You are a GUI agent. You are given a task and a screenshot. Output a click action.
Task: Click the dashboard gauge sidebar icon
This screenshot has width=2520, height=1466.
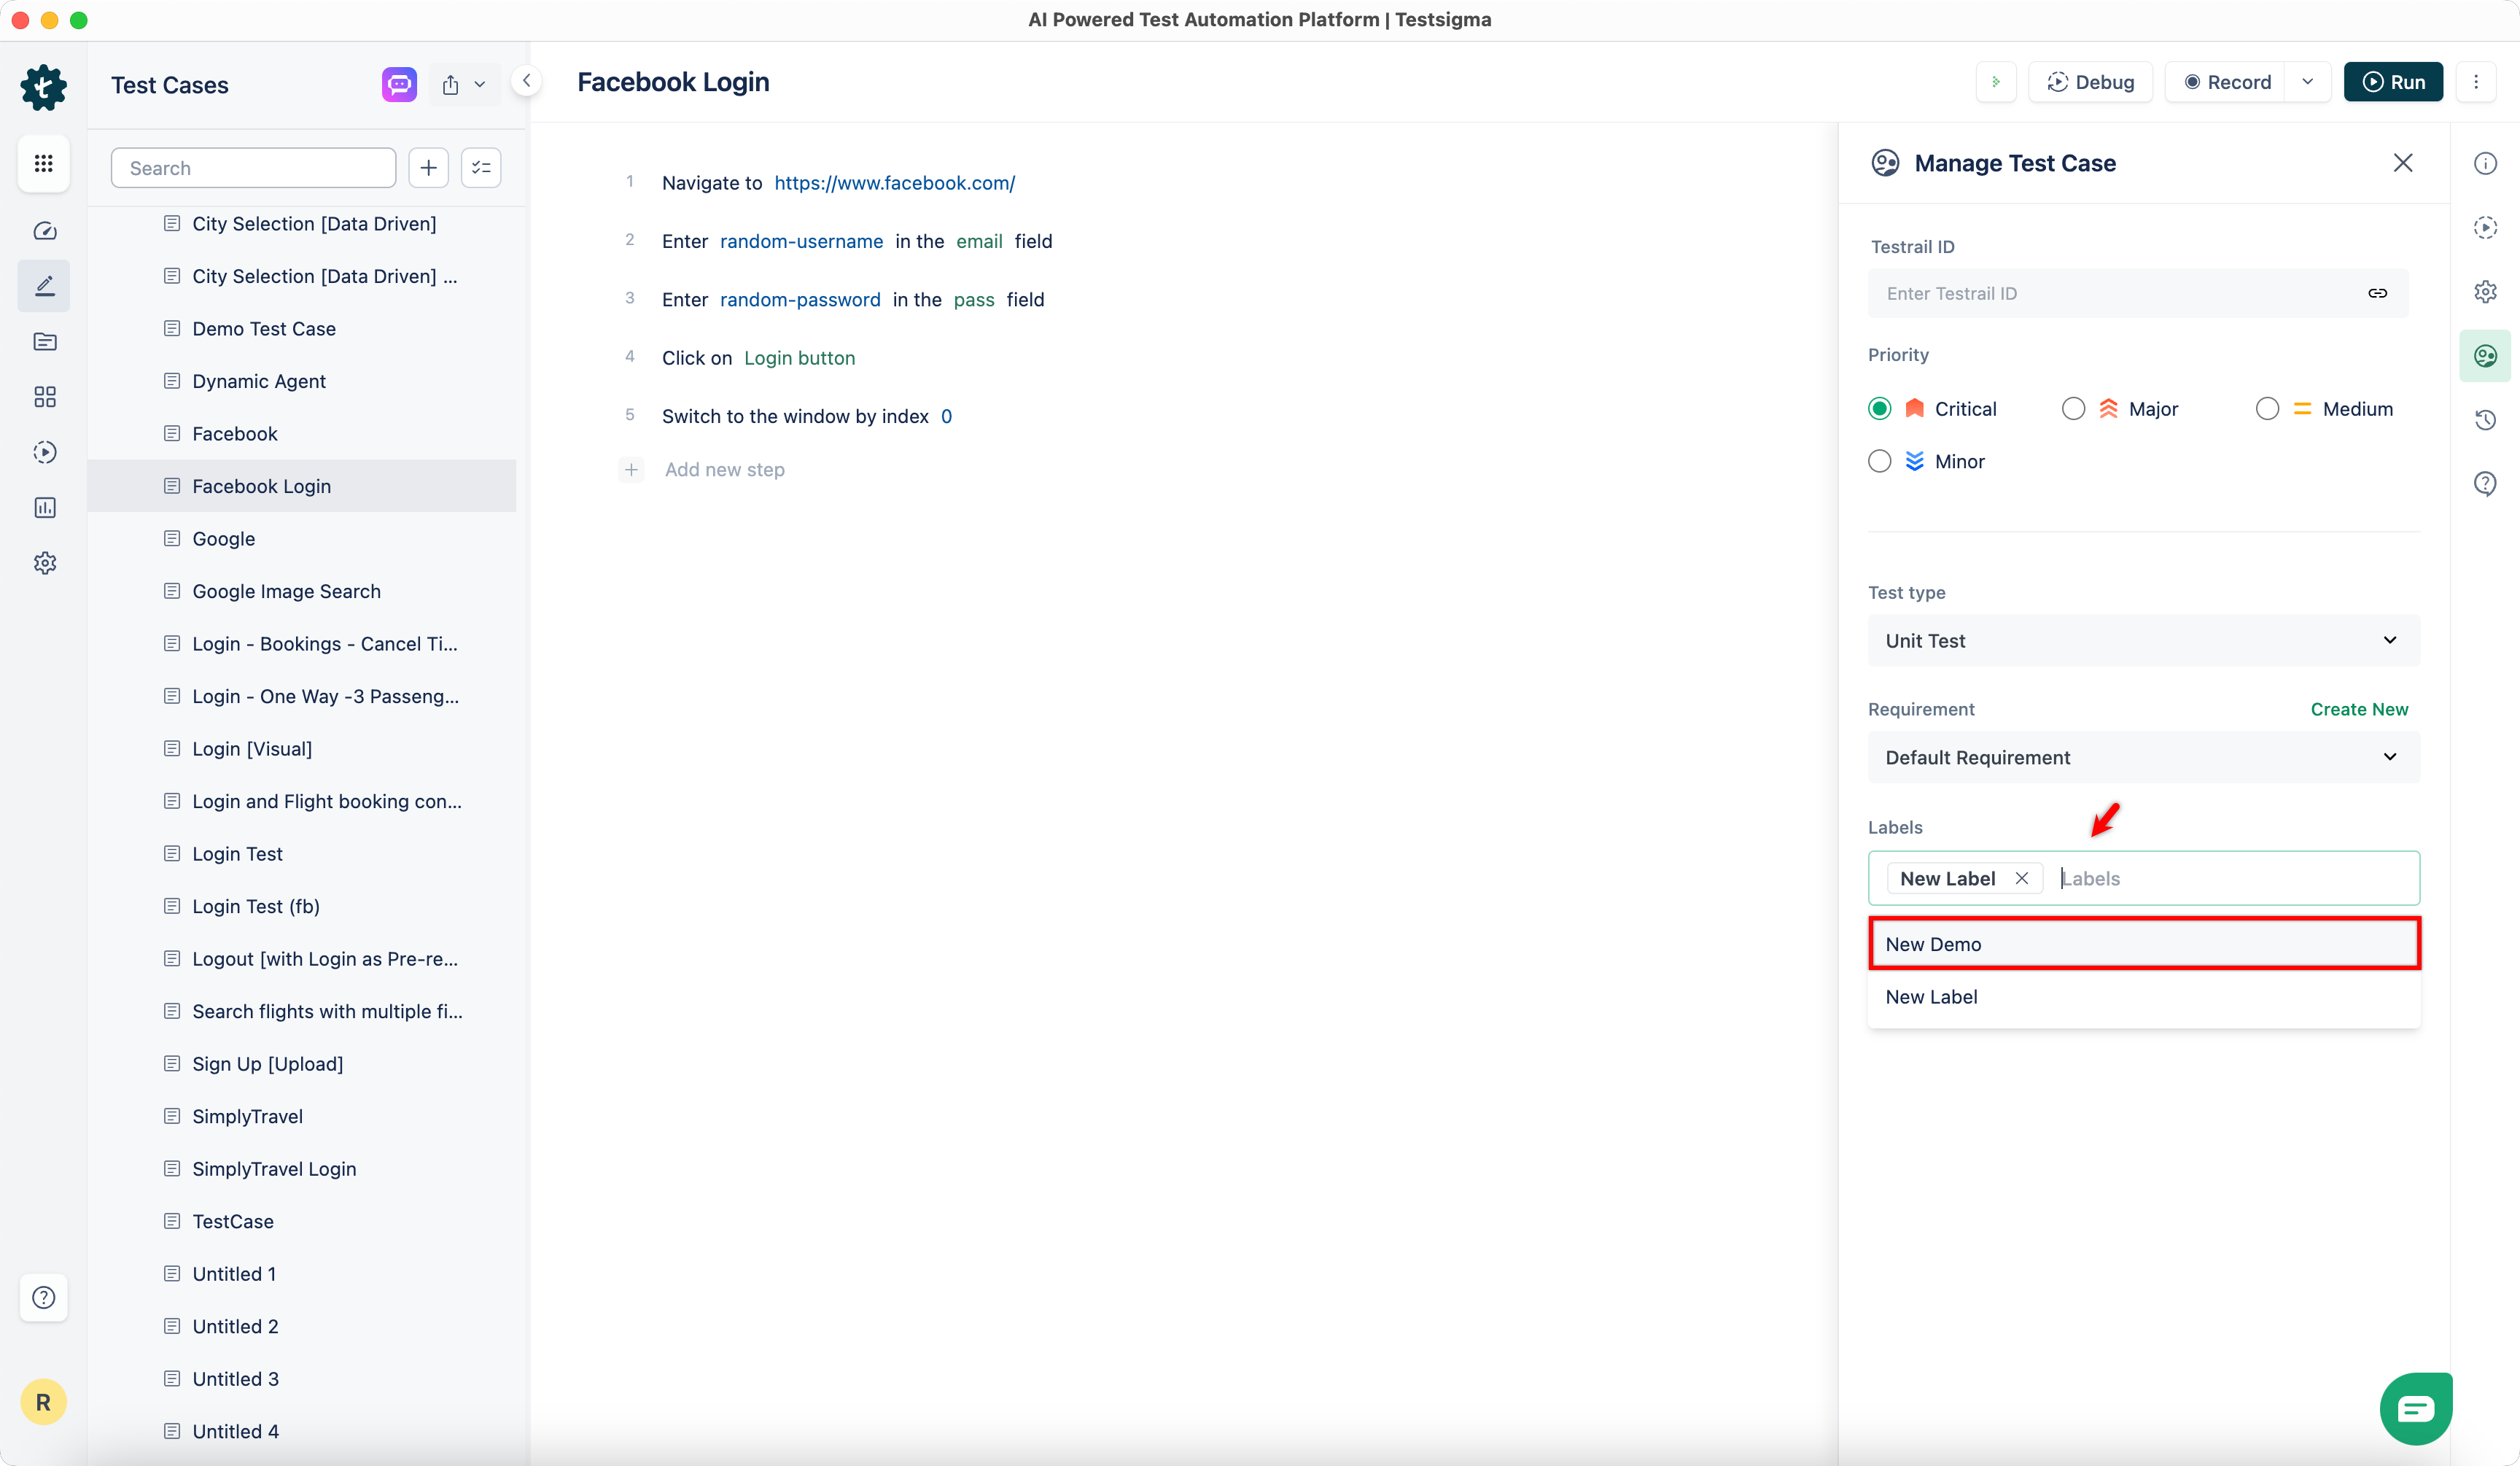44,231
